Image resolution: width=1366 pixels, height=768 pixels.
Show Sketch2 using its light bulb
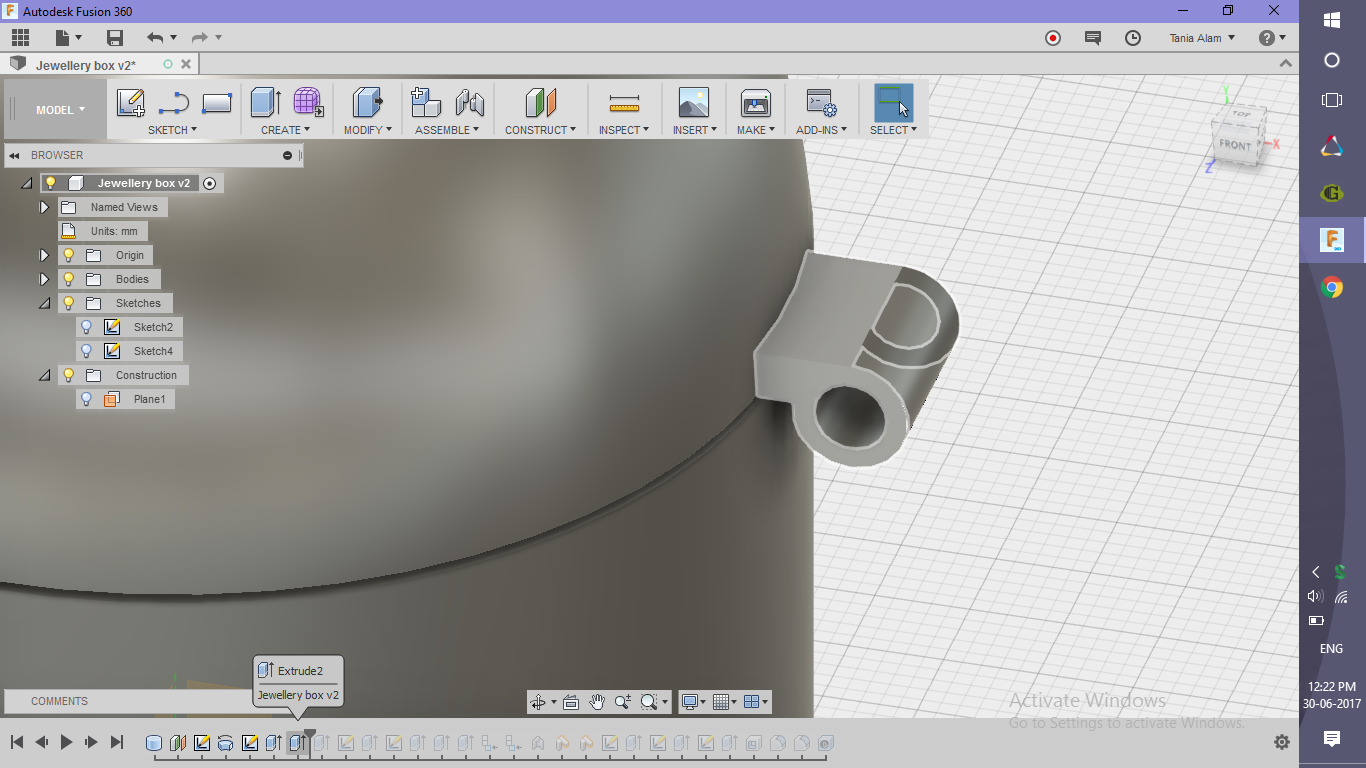(87, 327)
